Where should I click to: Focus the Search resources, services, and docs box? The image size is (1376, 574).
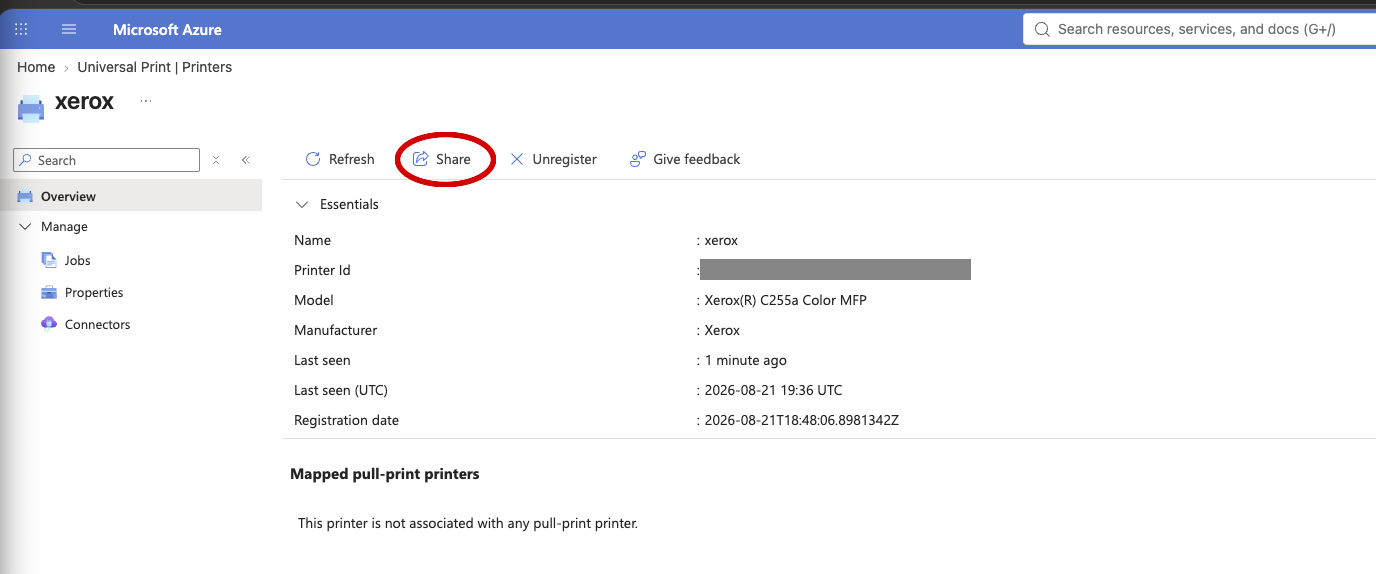[x=1200, y=29]
